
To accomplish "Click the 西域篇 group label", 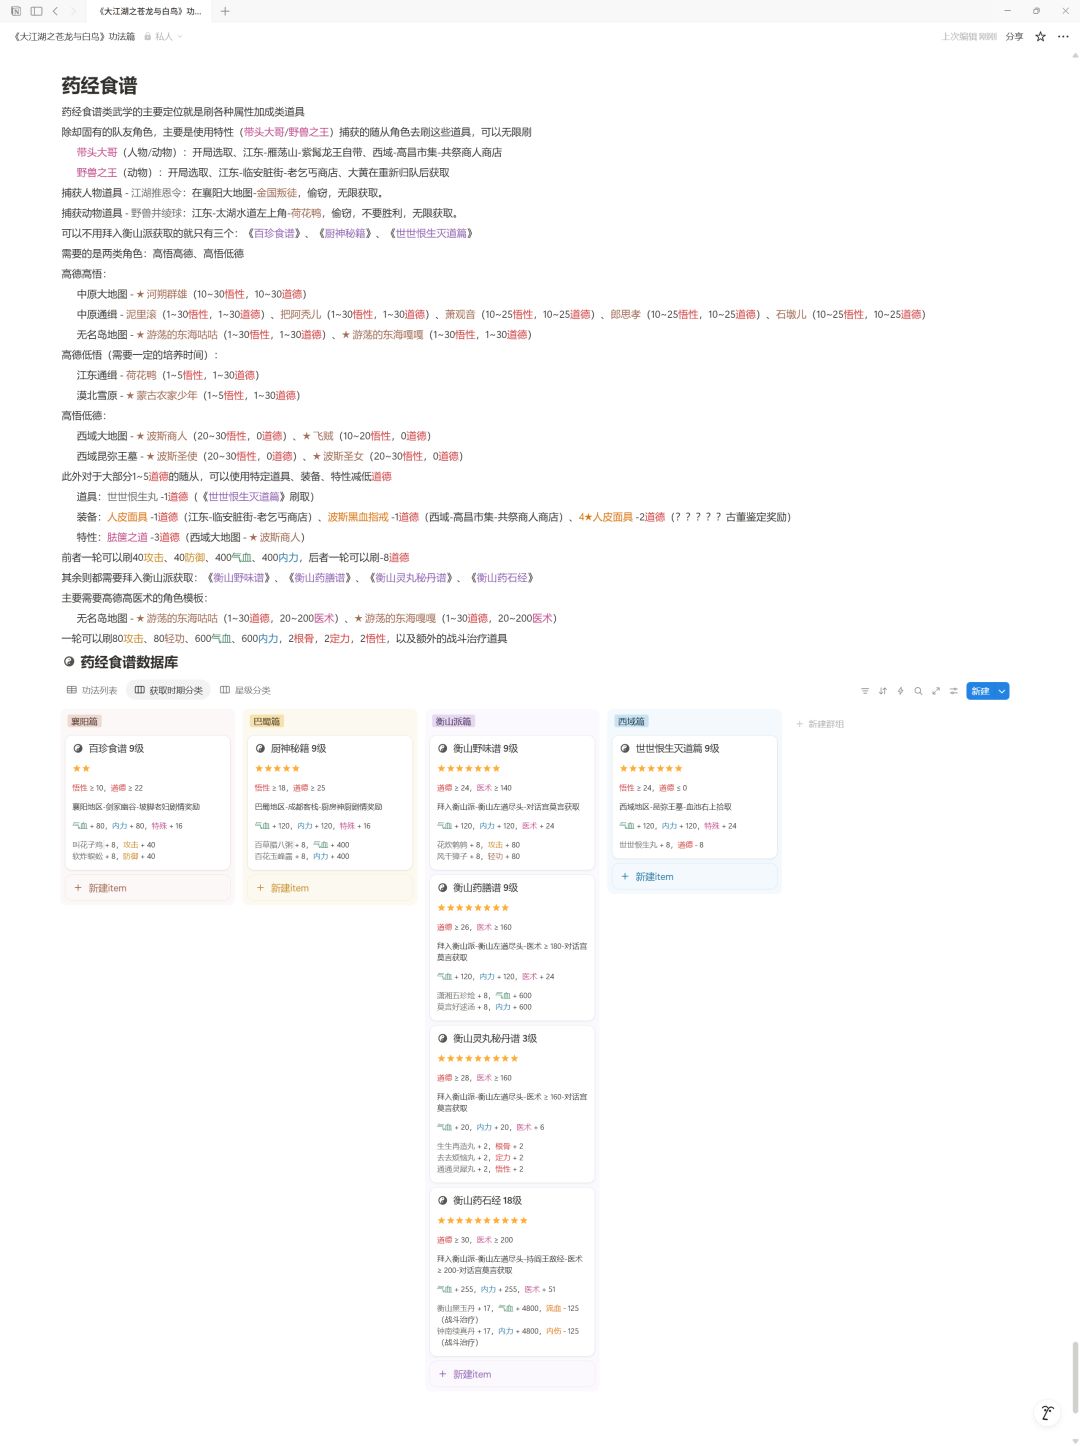I will tap(632, 721).
